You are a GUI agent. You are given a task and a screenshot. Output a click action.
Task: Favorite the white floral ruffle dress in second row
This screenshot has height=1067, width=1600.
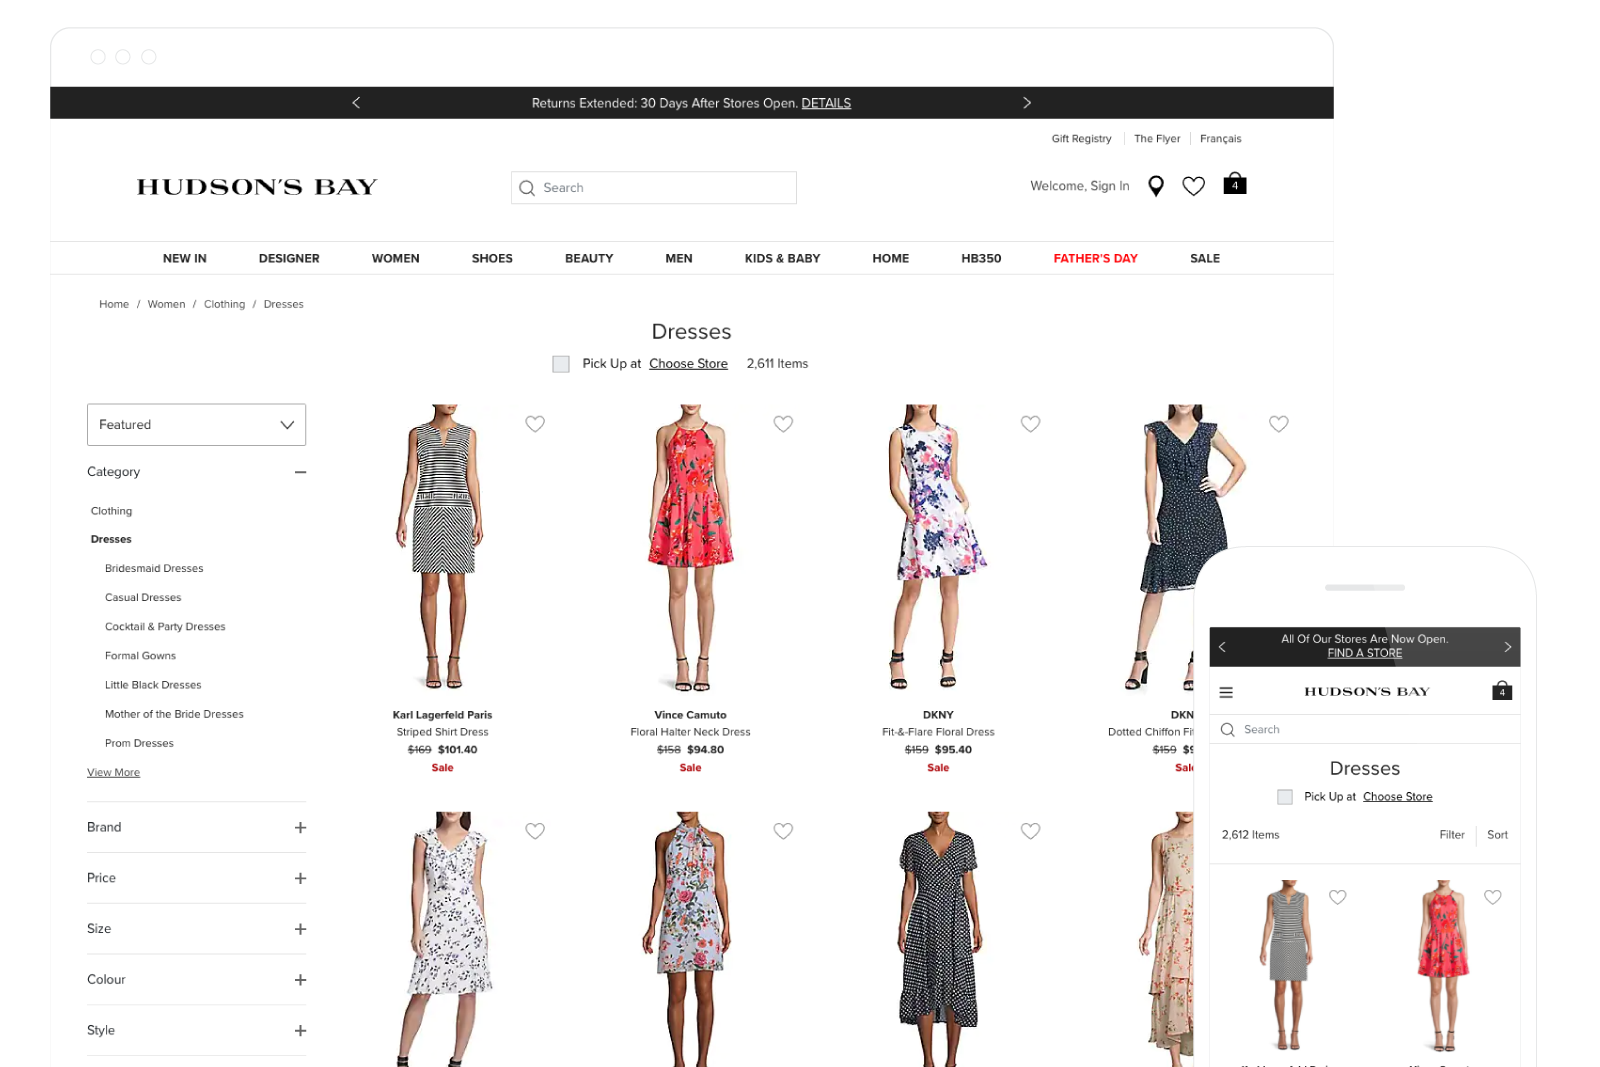point(535,831)
